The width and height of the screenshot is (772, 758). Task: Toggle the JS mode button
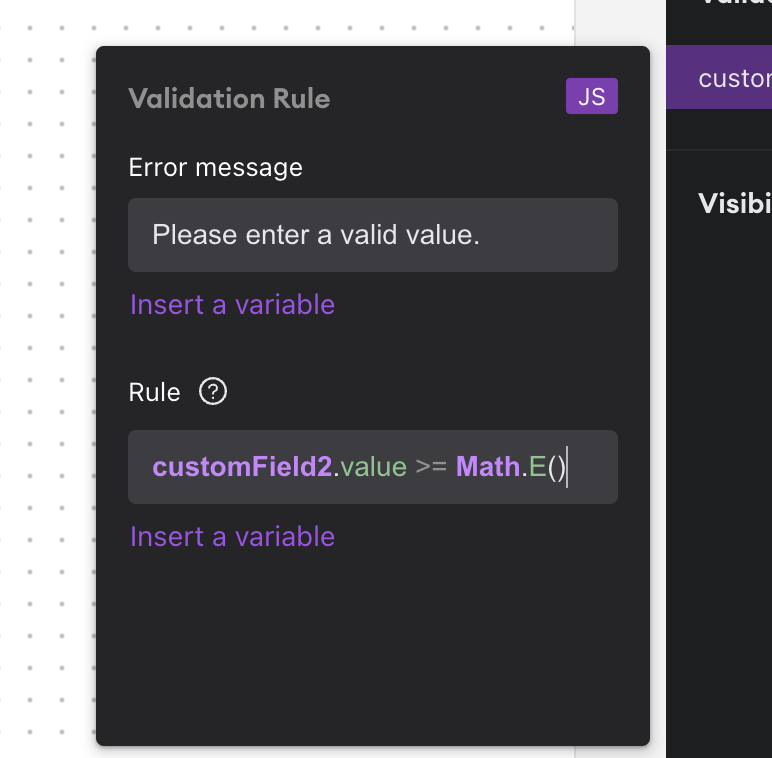[x=591, y=96]
